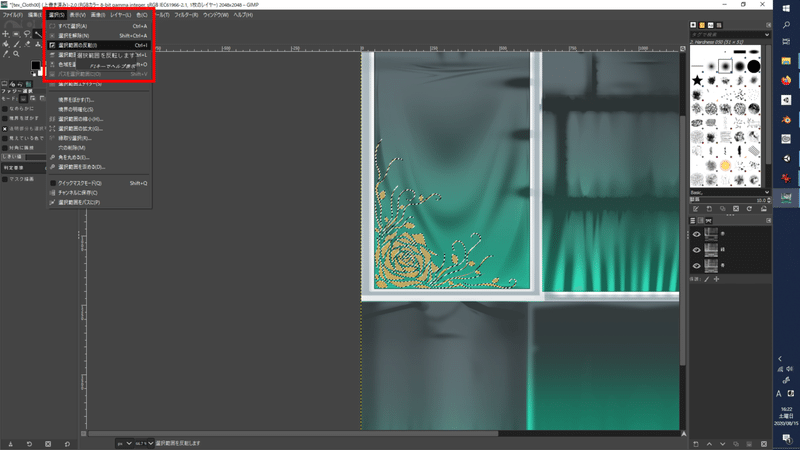Select the Eraser tool
800x450 pixels.
[x=27, y=44]
